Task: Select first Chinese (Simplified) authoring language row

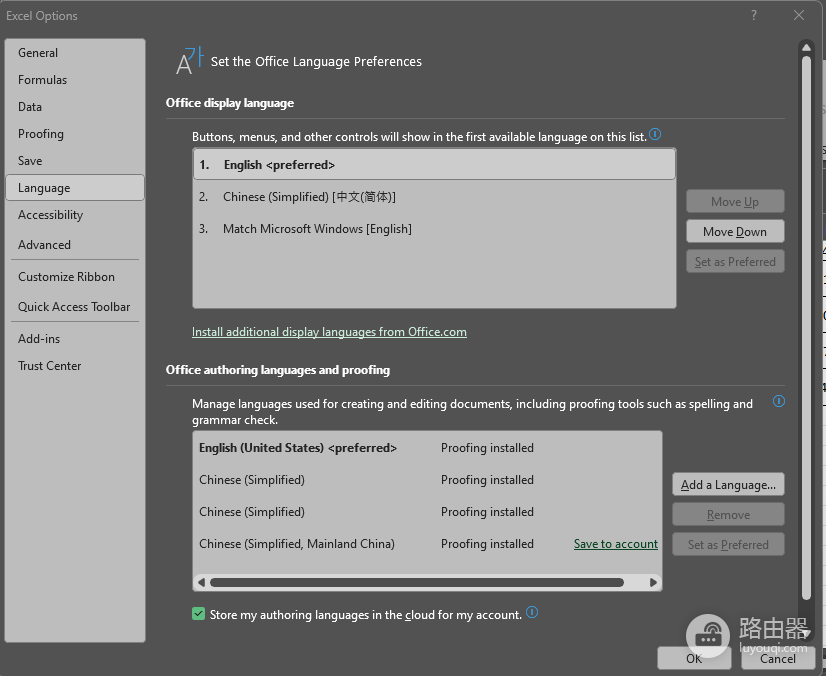Action: (427, 480)
